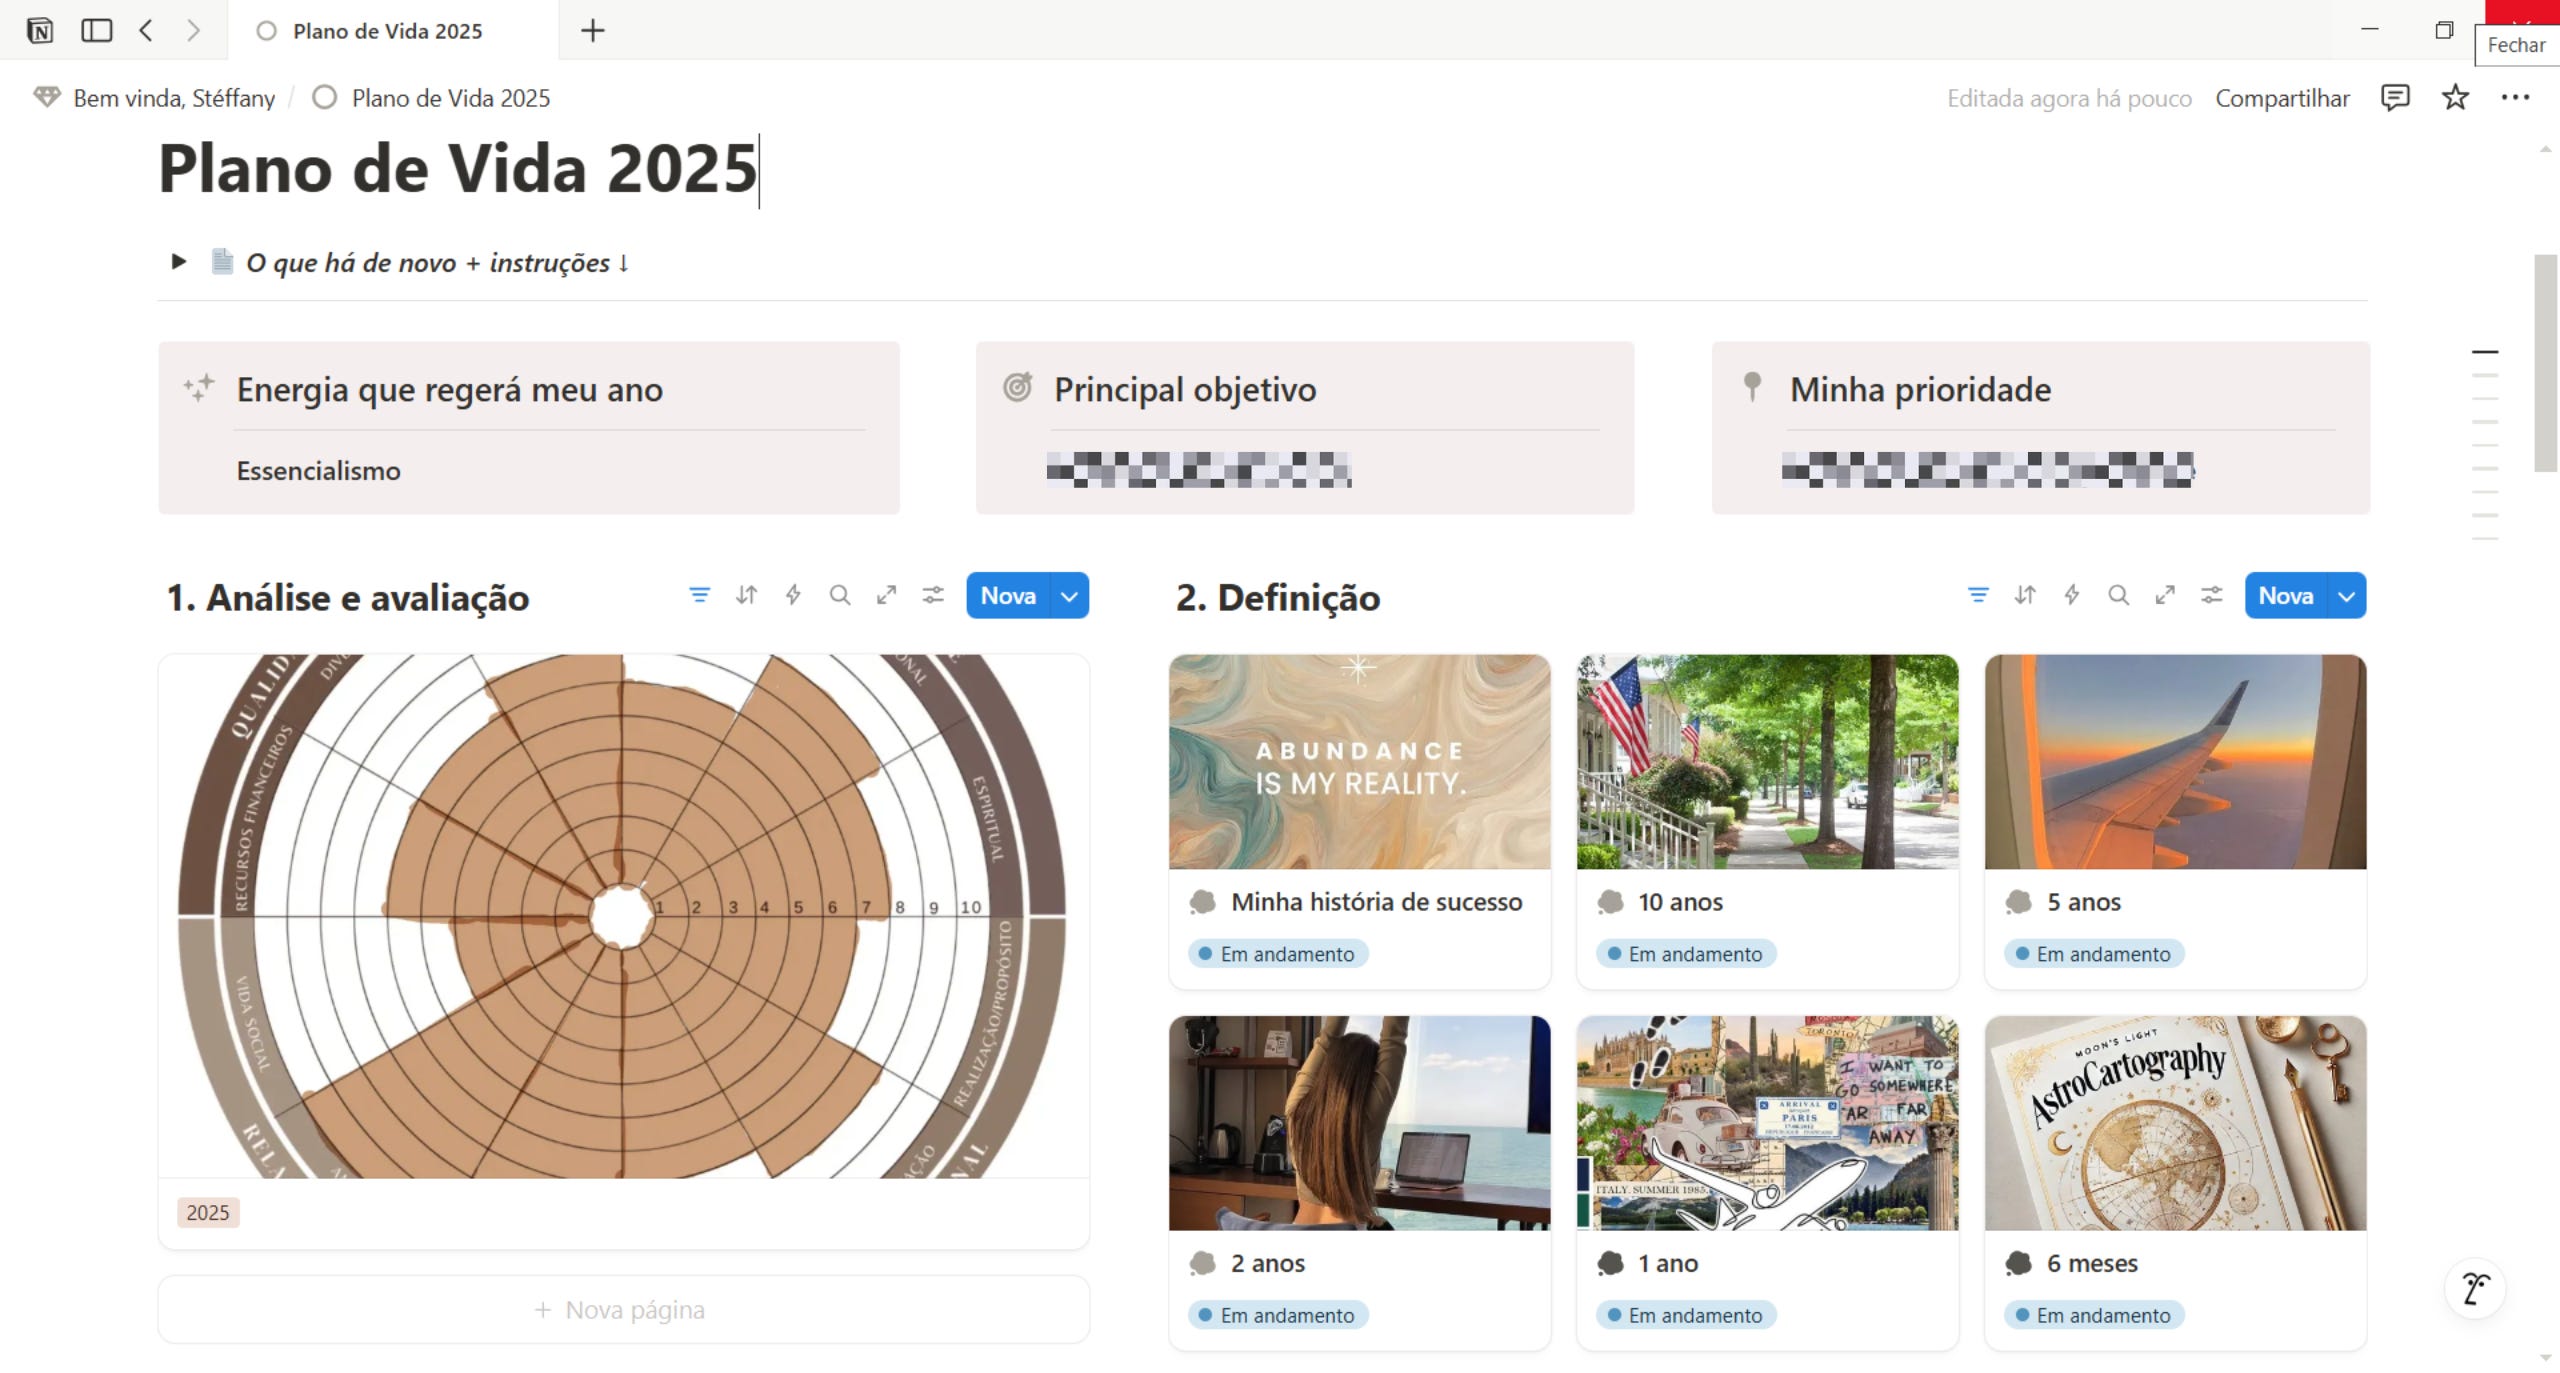Open dropdown arrow beside Nova in Análise e avaliação
The image size is (2560, 1373).
coord(1069,596)
